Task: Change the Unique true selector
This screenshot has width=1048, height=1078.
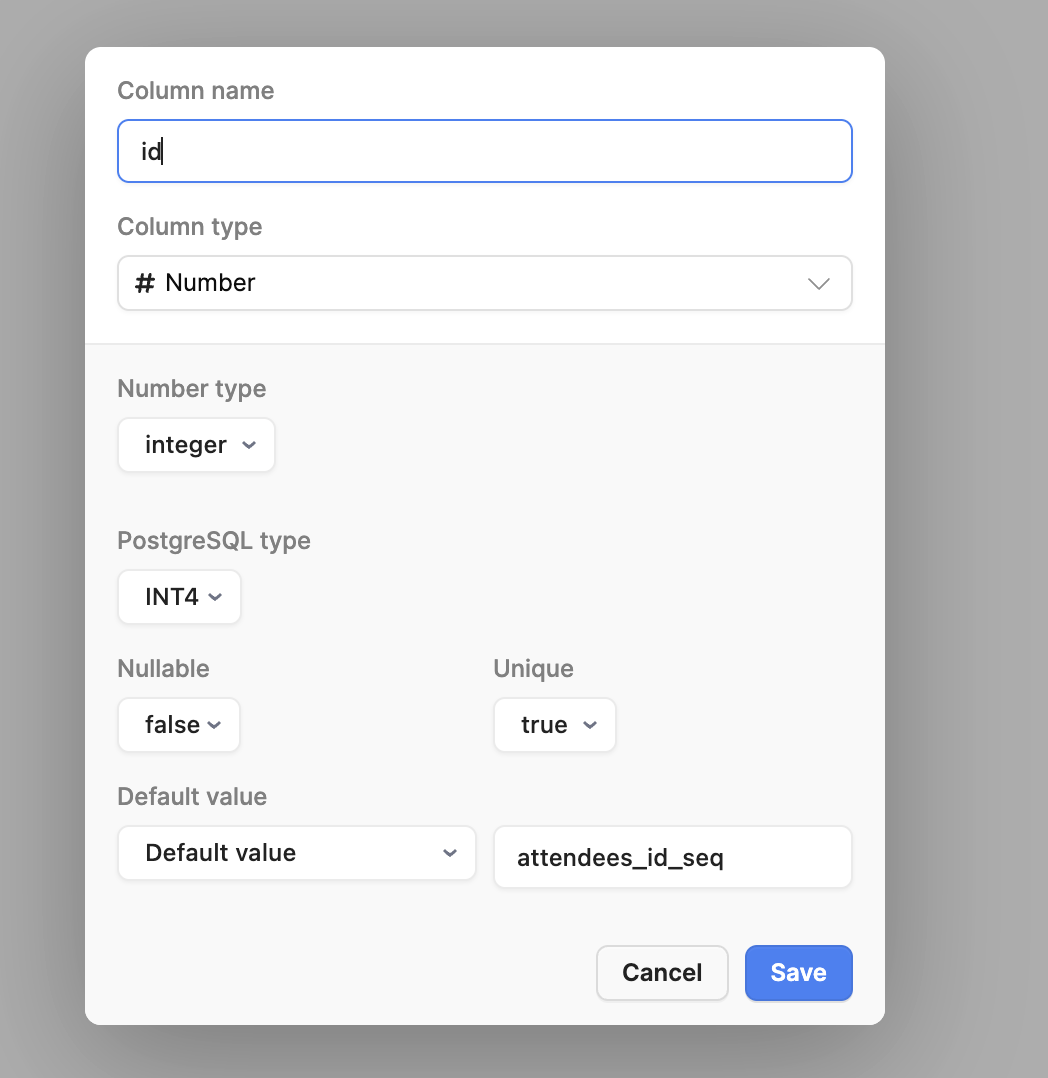Action: coord(554,725)
